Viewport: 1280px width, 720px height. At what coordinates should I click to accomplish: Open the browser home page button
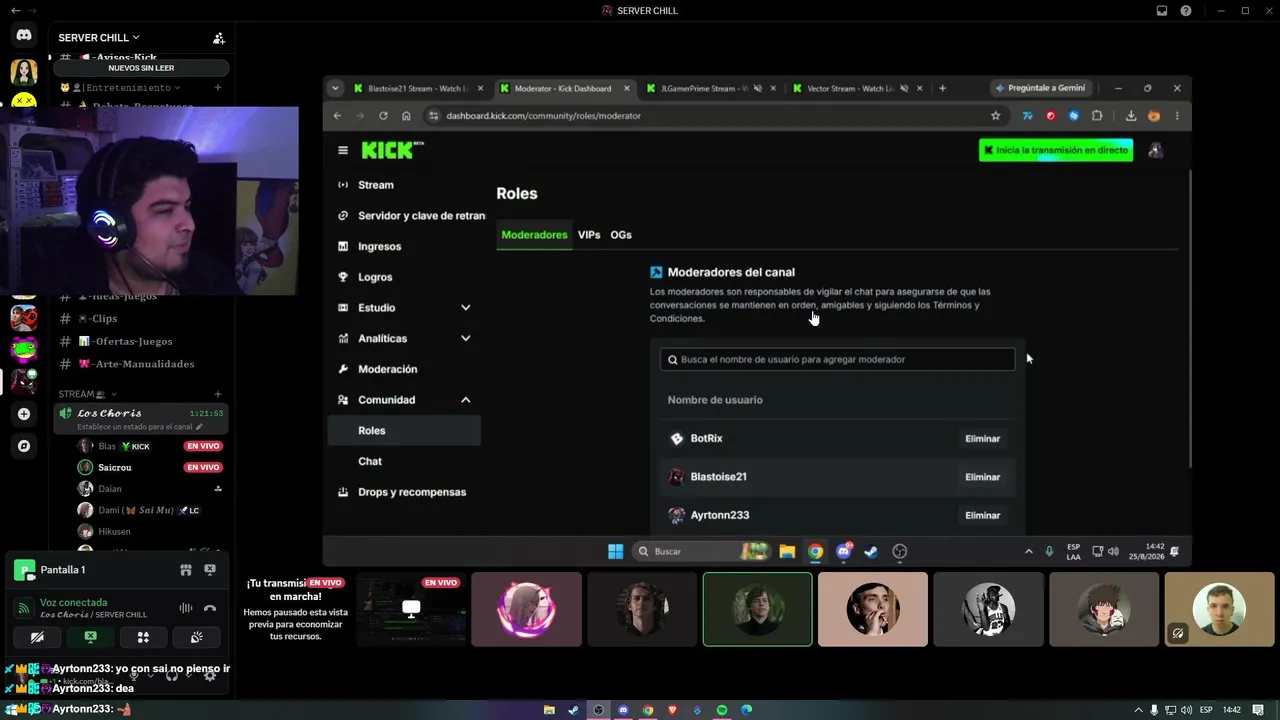click(x=406, y=116)
